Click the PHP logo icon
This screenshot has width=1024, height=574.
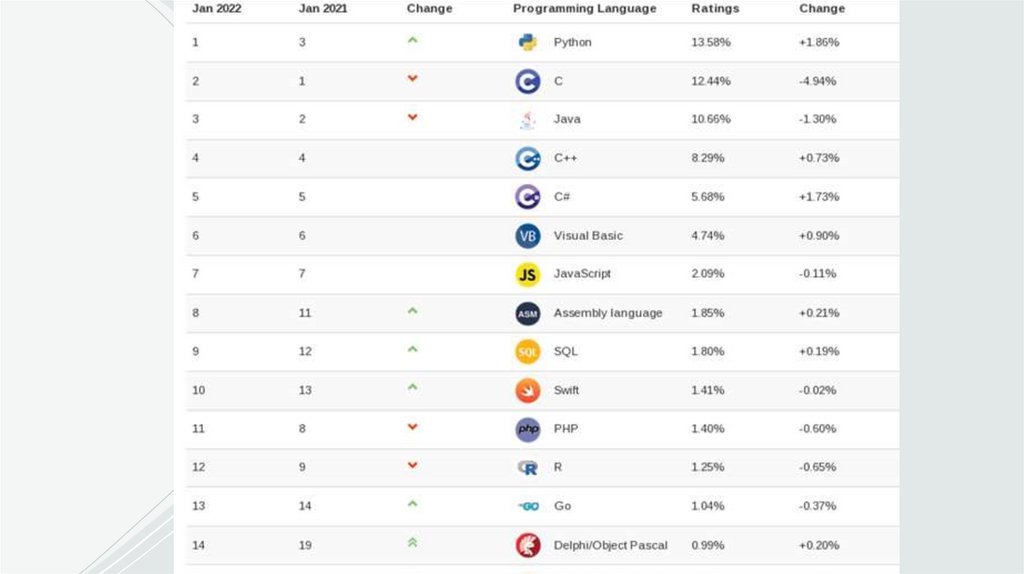coord(527,429)
